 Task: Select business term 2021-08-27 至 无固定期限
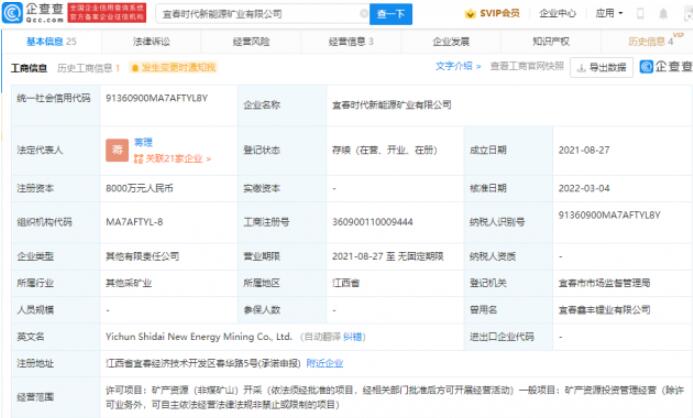pyautogui.click(x=388, y=256)
